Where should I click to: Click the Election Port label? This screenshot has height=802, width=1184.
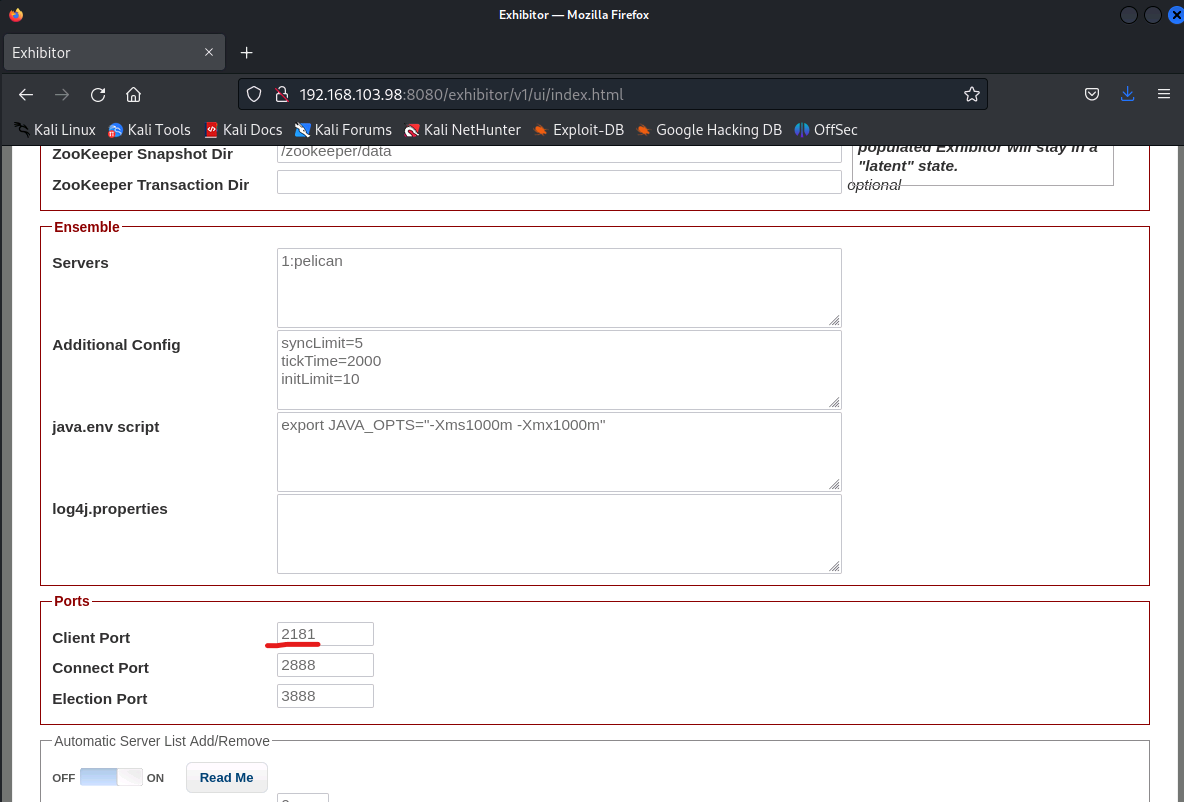click(100, 699)
